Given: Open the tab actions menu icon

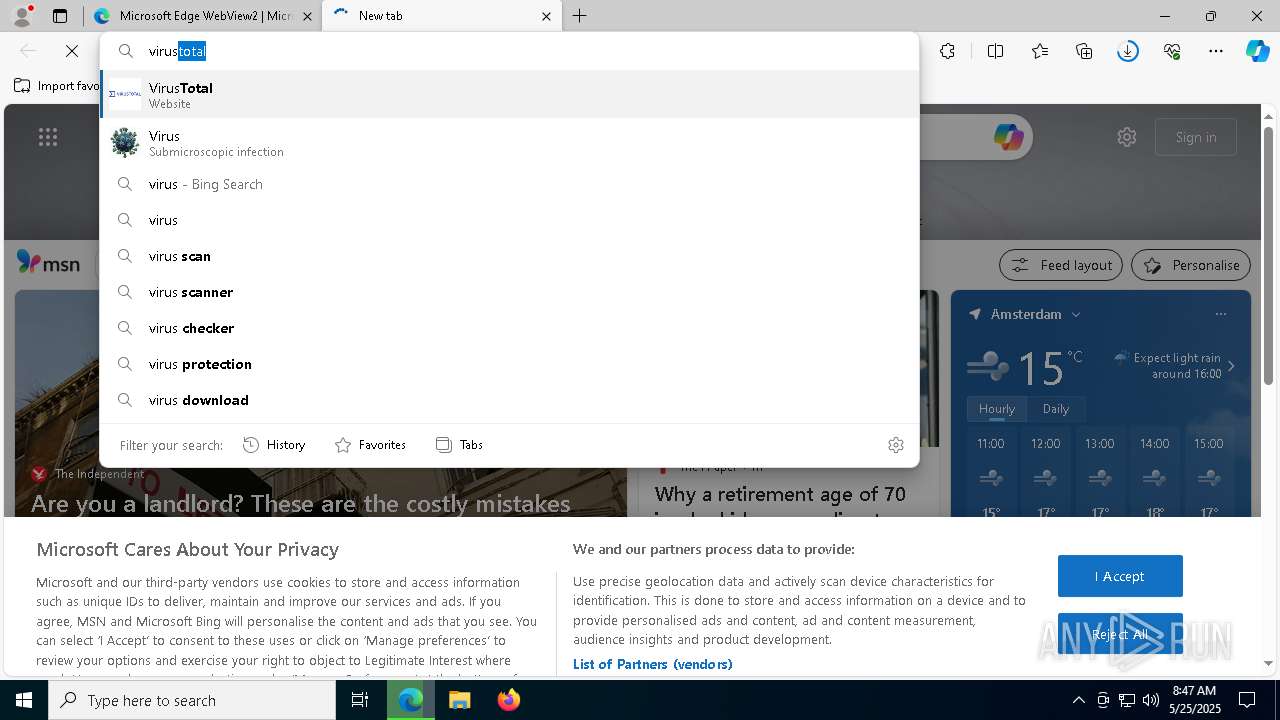Looking at the screenshot, I should click(x=60, y=16).
